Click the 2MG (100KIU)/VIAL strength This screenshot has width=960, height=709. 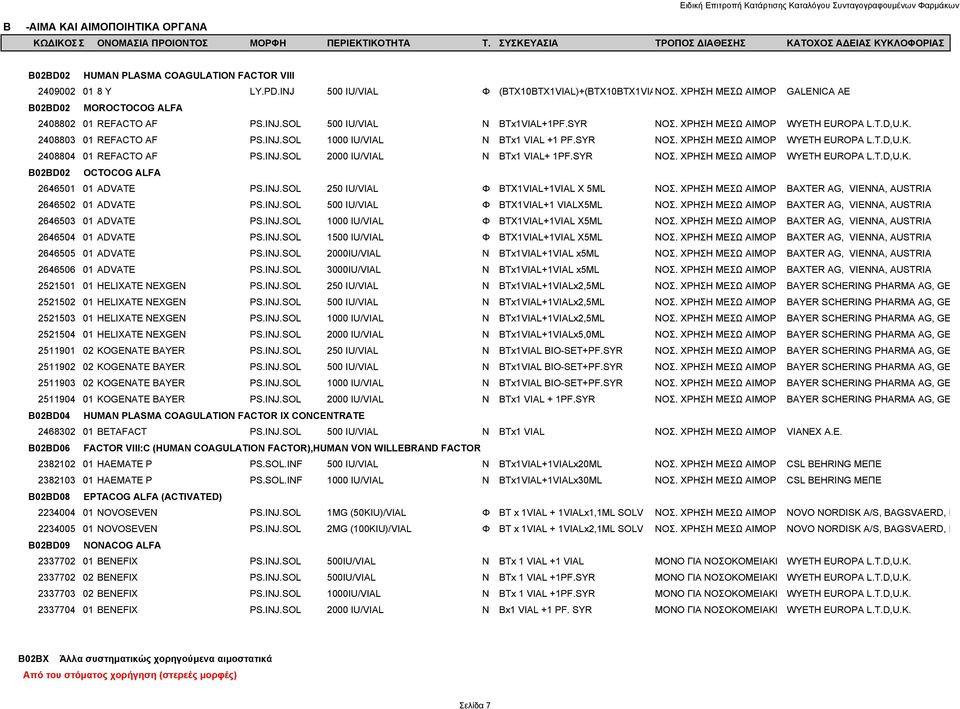pos(369,530)
